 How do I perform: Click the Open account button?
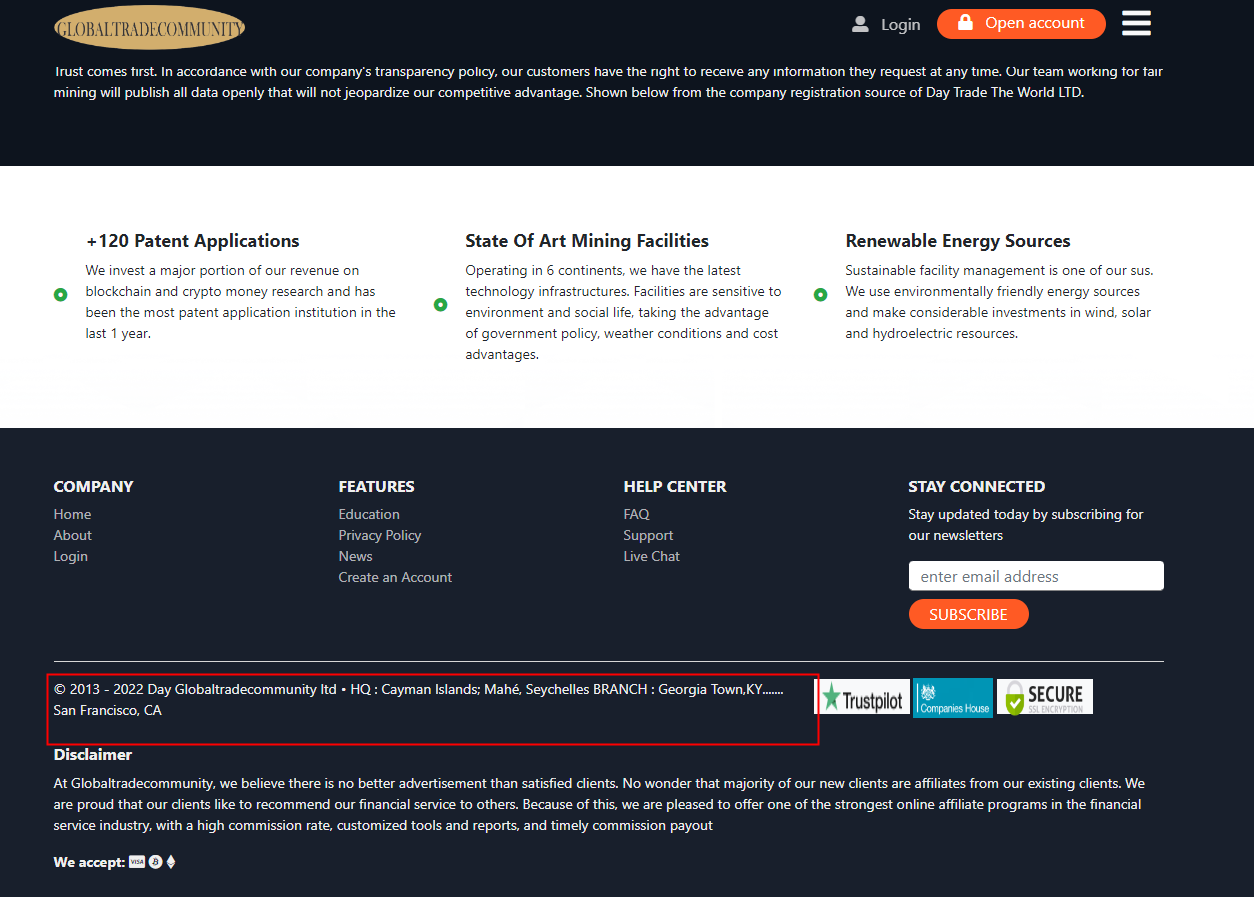click(x=1020, y=24)
